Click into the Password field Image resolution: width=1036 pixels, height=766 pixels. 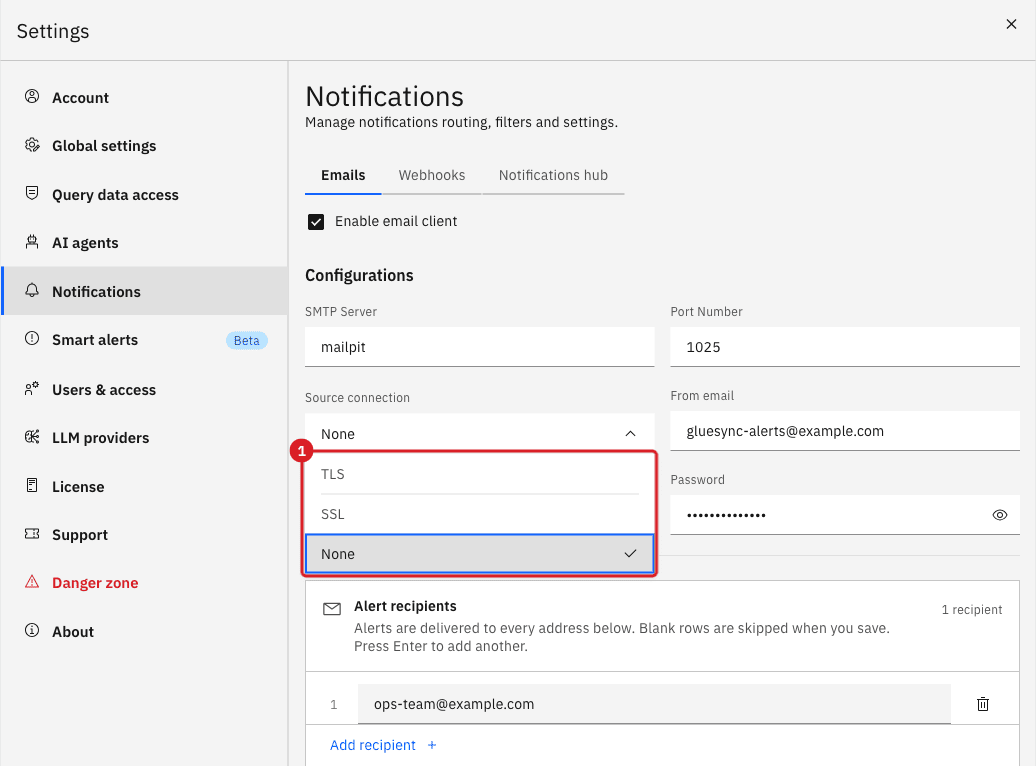coord(844,515)
